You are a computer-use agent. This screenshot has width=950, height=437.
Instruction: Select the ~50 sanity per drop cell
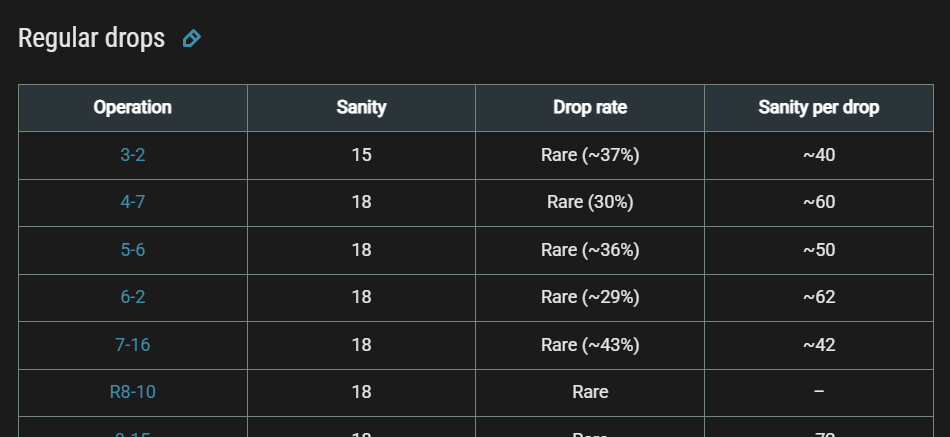(x=819, y=250)
